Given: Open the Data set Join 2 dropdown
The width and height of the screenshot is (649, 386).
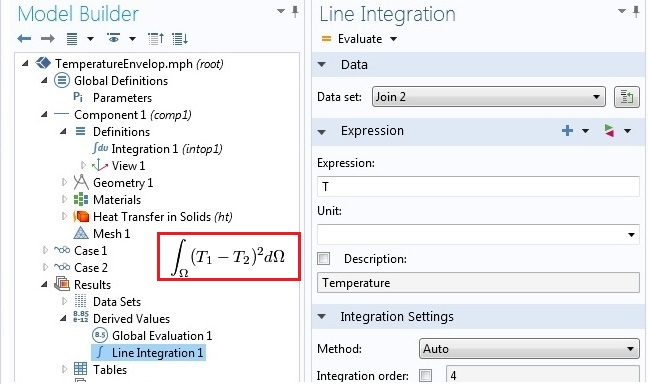Looking at the screenshot, I should 488,97.
